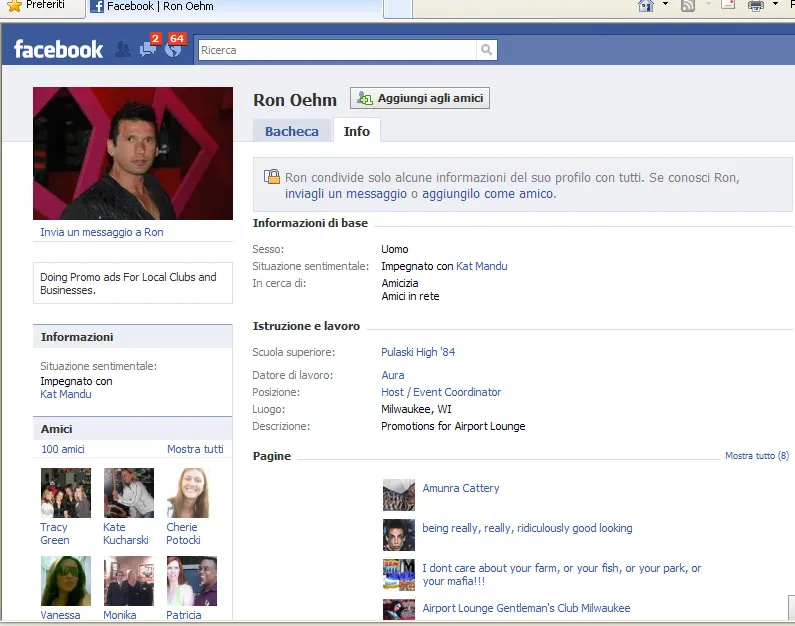Click Ron Oehm's profile photo
The height and width of the screenshot is (626, 795).
(x=133, y=153)
